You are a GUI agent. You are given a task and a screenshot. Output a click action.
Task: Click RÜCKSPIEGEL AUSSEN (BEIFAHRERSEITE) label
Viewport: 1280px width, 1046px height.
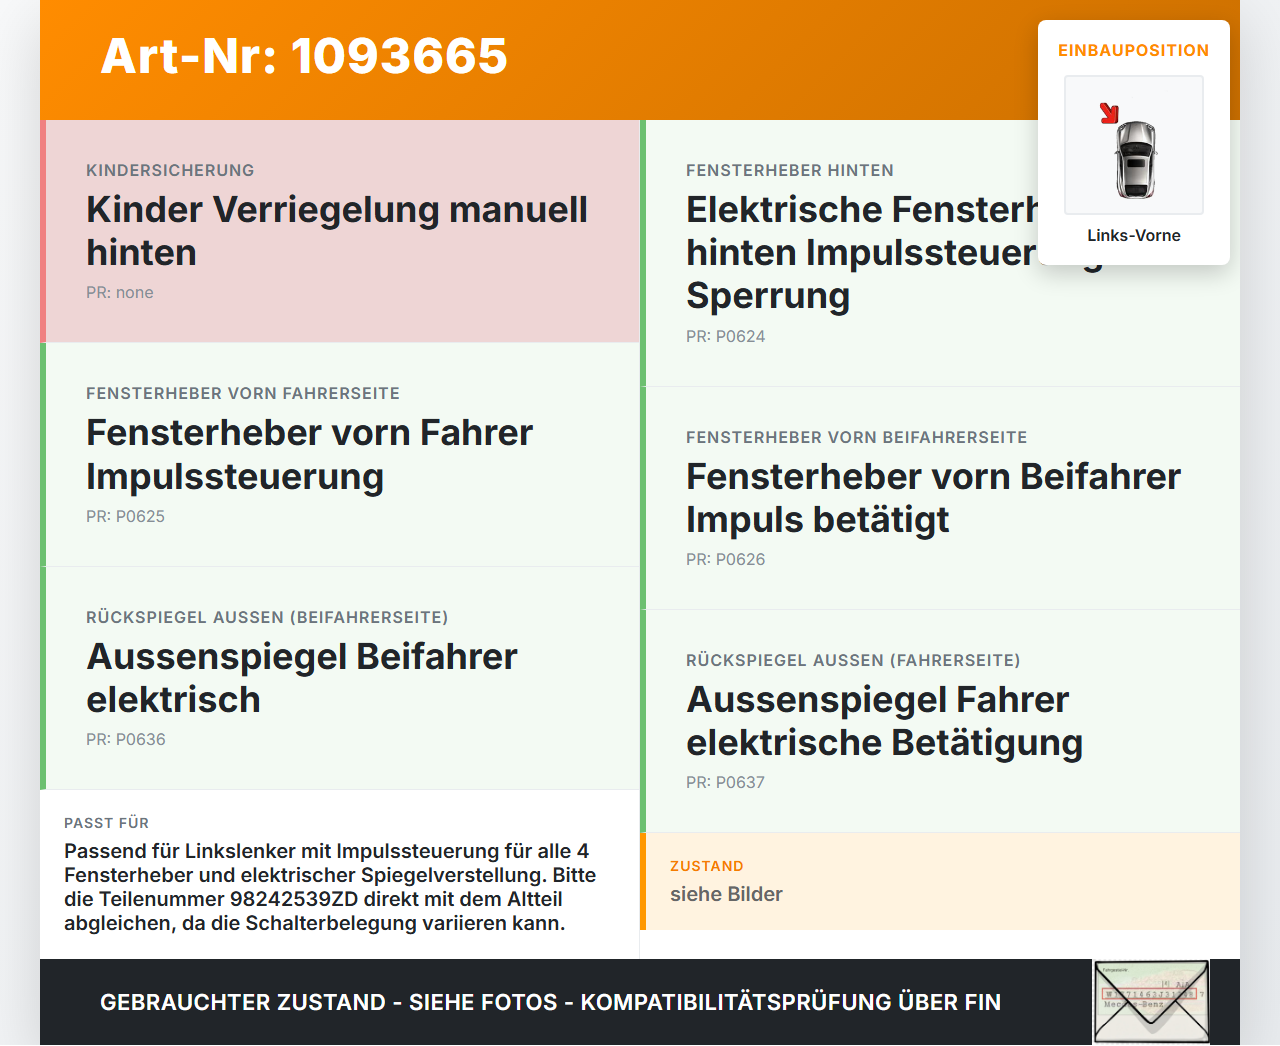pos(267,617)
